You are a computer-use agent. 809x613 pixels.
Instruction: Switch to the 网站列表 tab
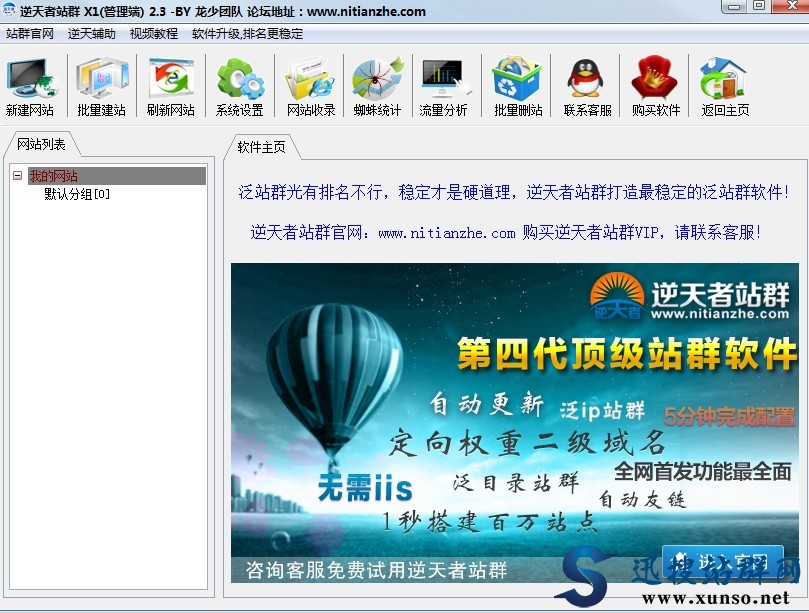pos(41,144)
